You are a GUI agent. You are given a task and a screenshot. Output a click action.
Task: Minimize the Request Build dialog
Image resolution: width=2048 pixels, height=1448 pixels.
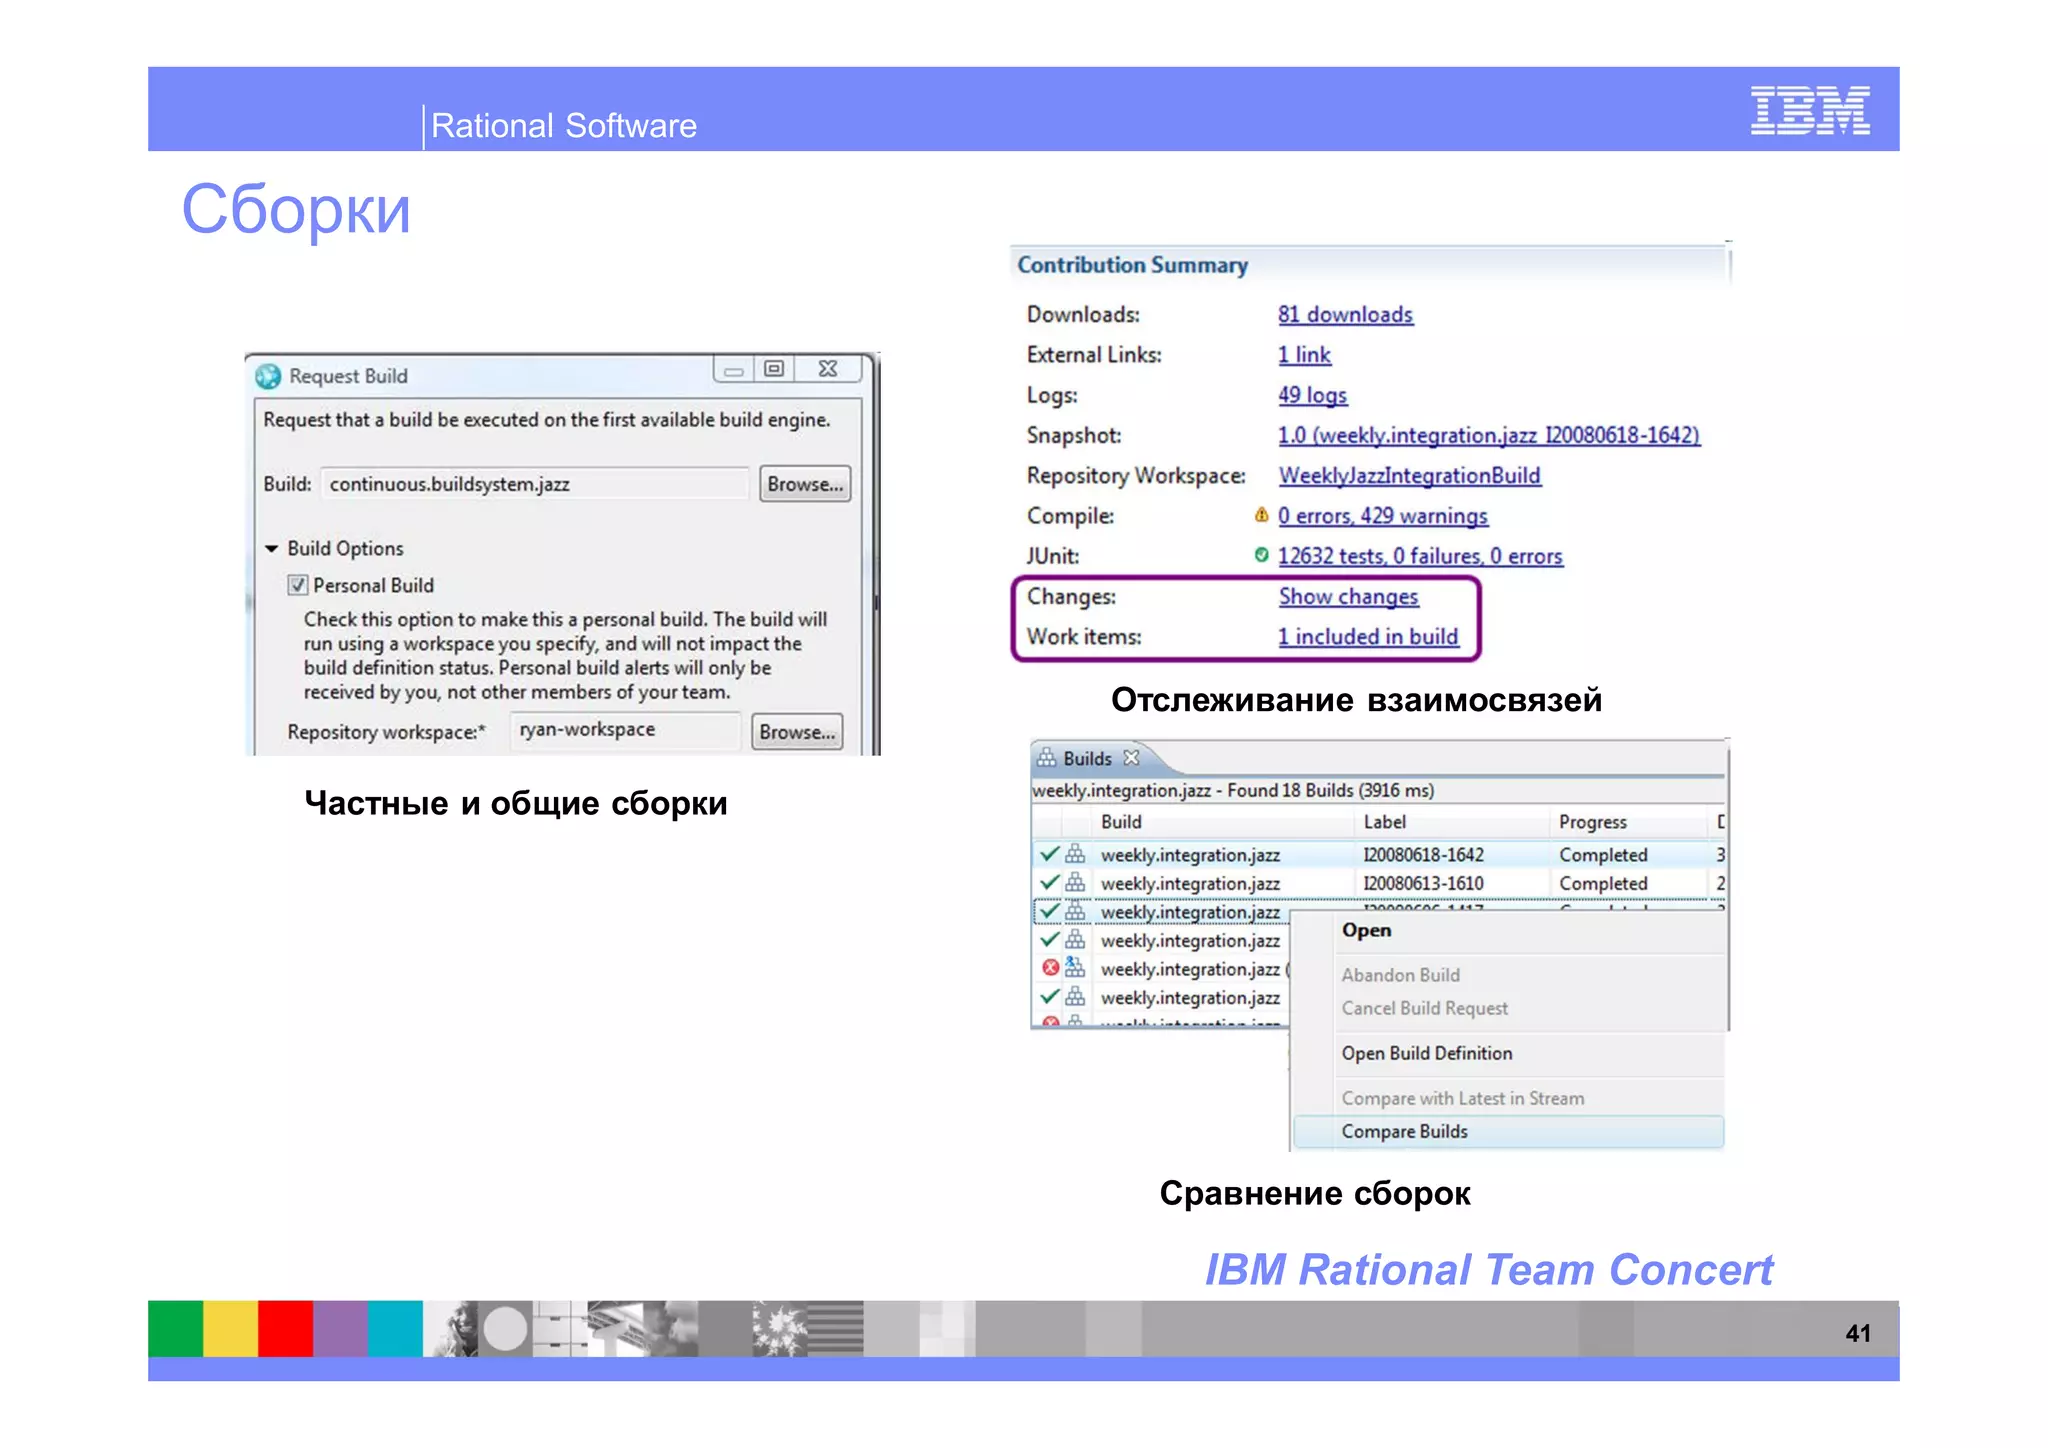[734, 369]
